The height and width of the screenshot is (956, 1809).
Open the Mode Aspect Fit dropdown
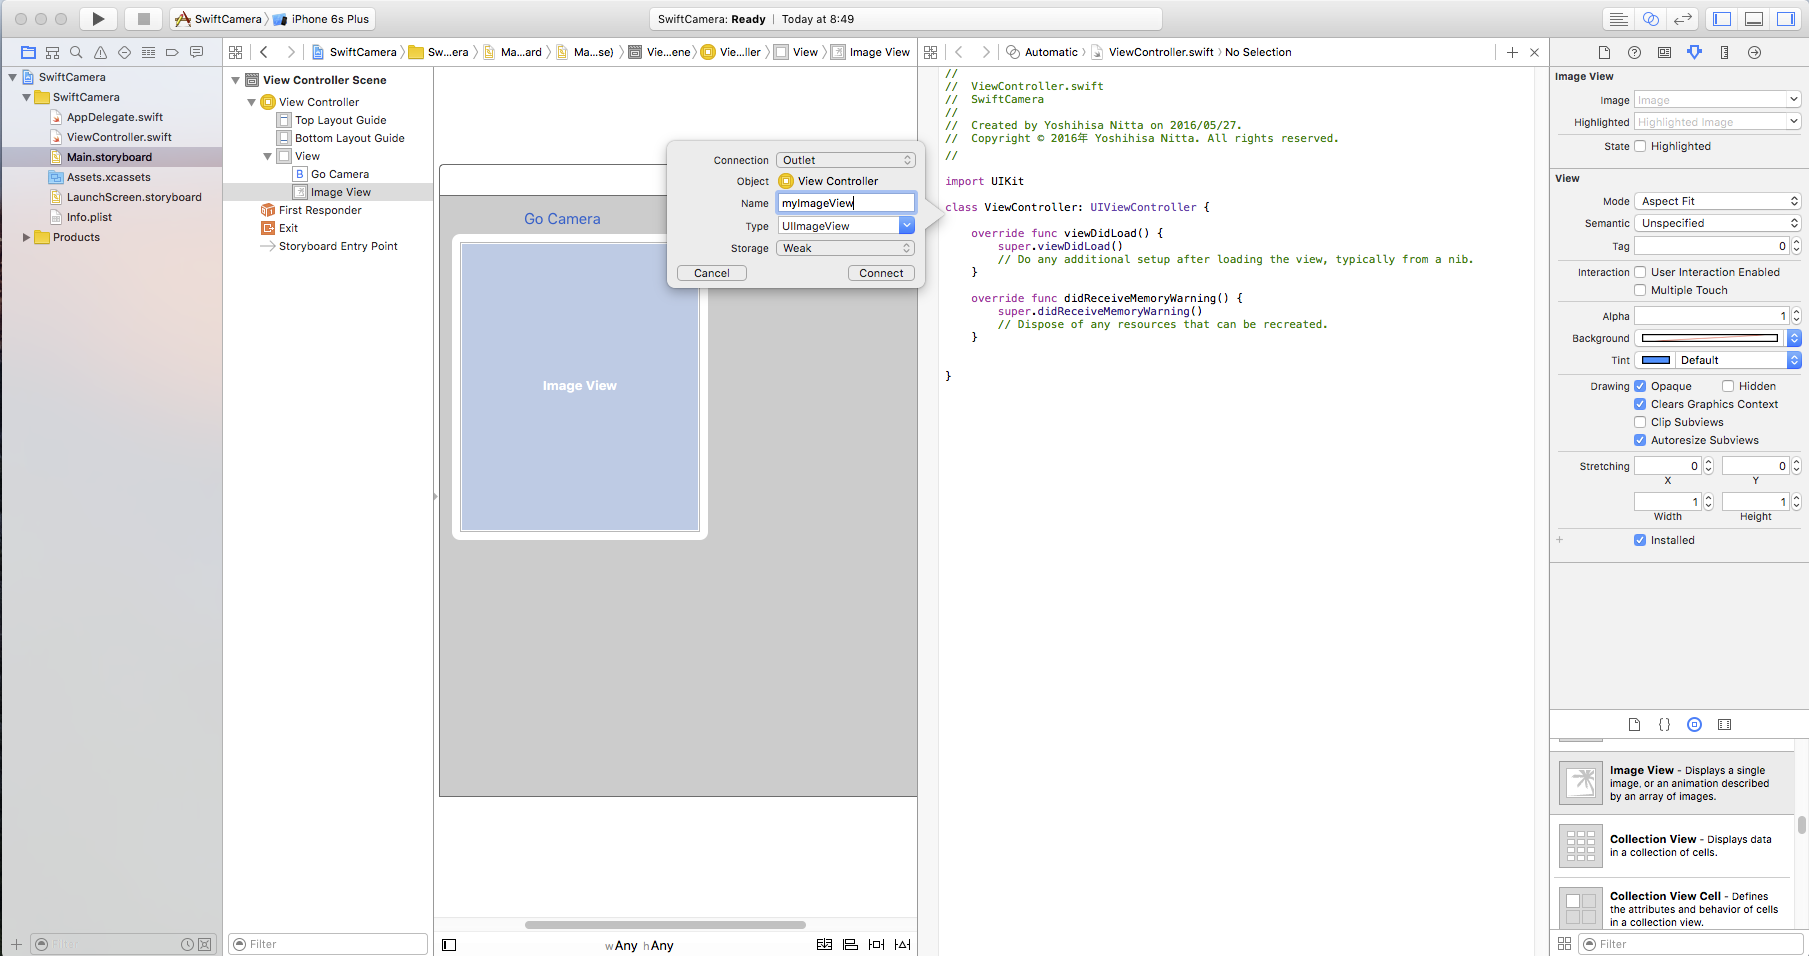1717,201
